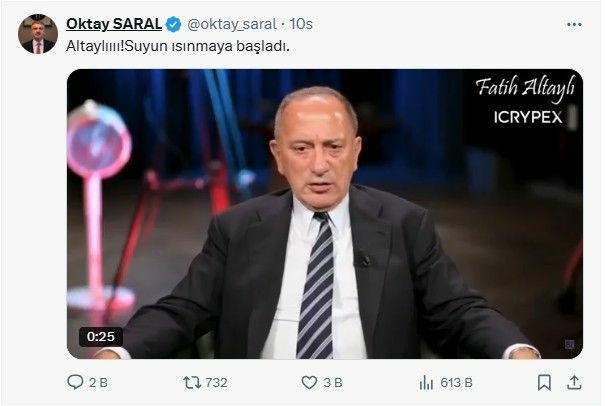Open the @oktay_saral handle link
Screen dimensions: 606x406
click(x=232, y=24)
